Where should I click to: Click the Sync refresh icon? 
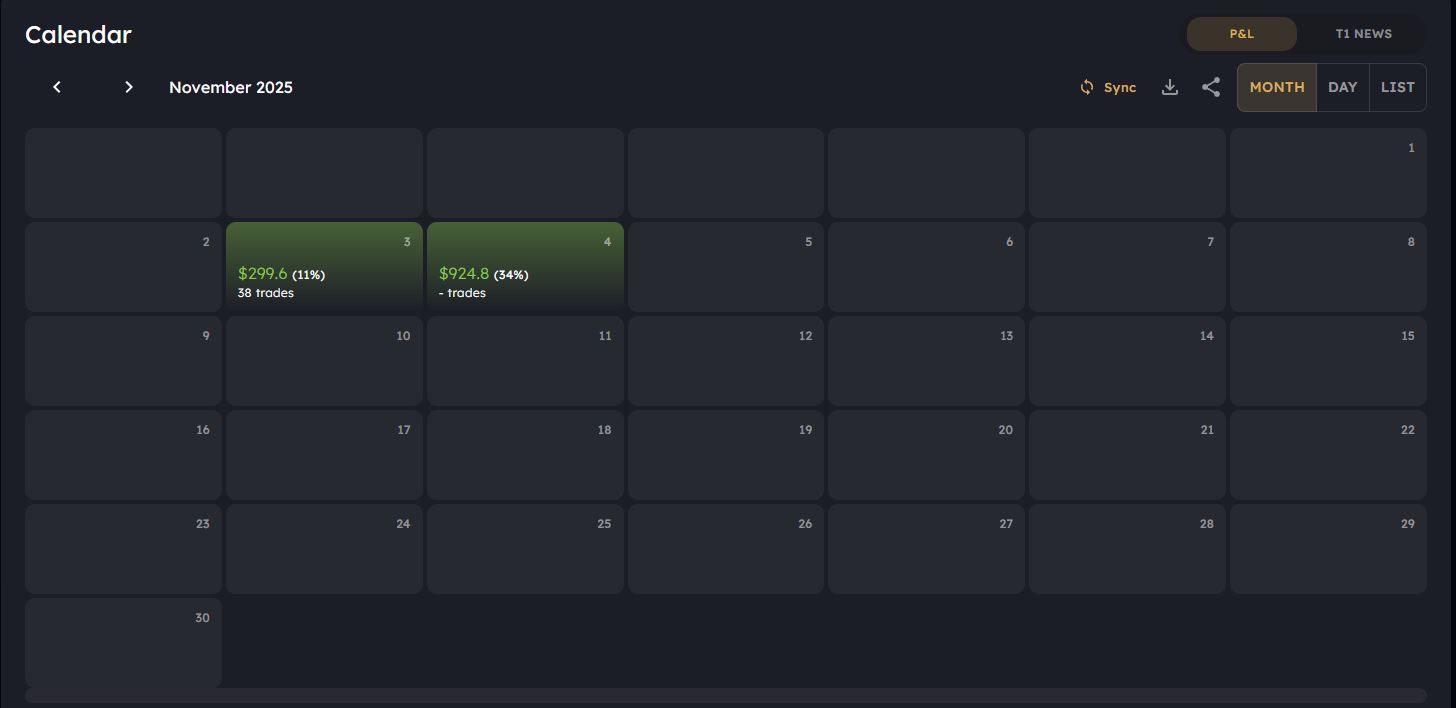pos(1087,87)
